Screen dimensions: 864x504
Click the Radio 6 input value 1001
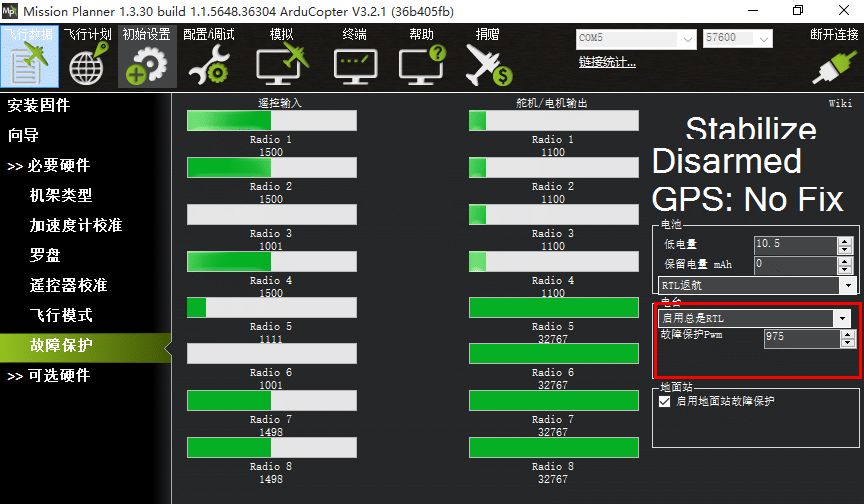(271, 385)
